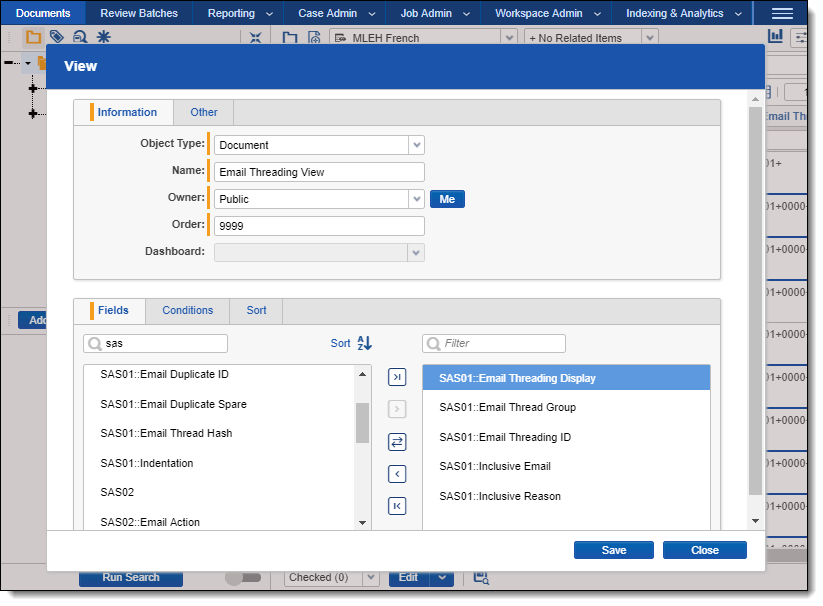823x606 pixels.
Task: Click scroll down arrow of fields list
Action: coord(362,523)
